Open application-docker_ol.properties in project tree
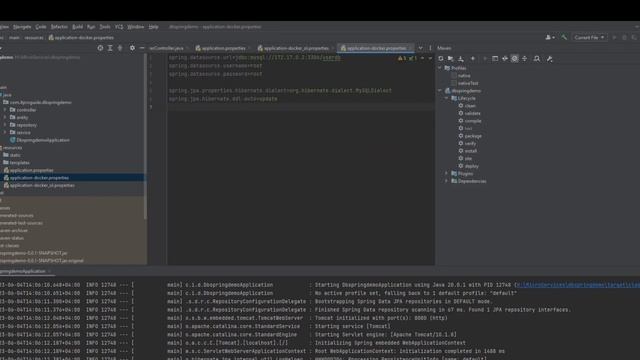640x360 pixels. 39,185
